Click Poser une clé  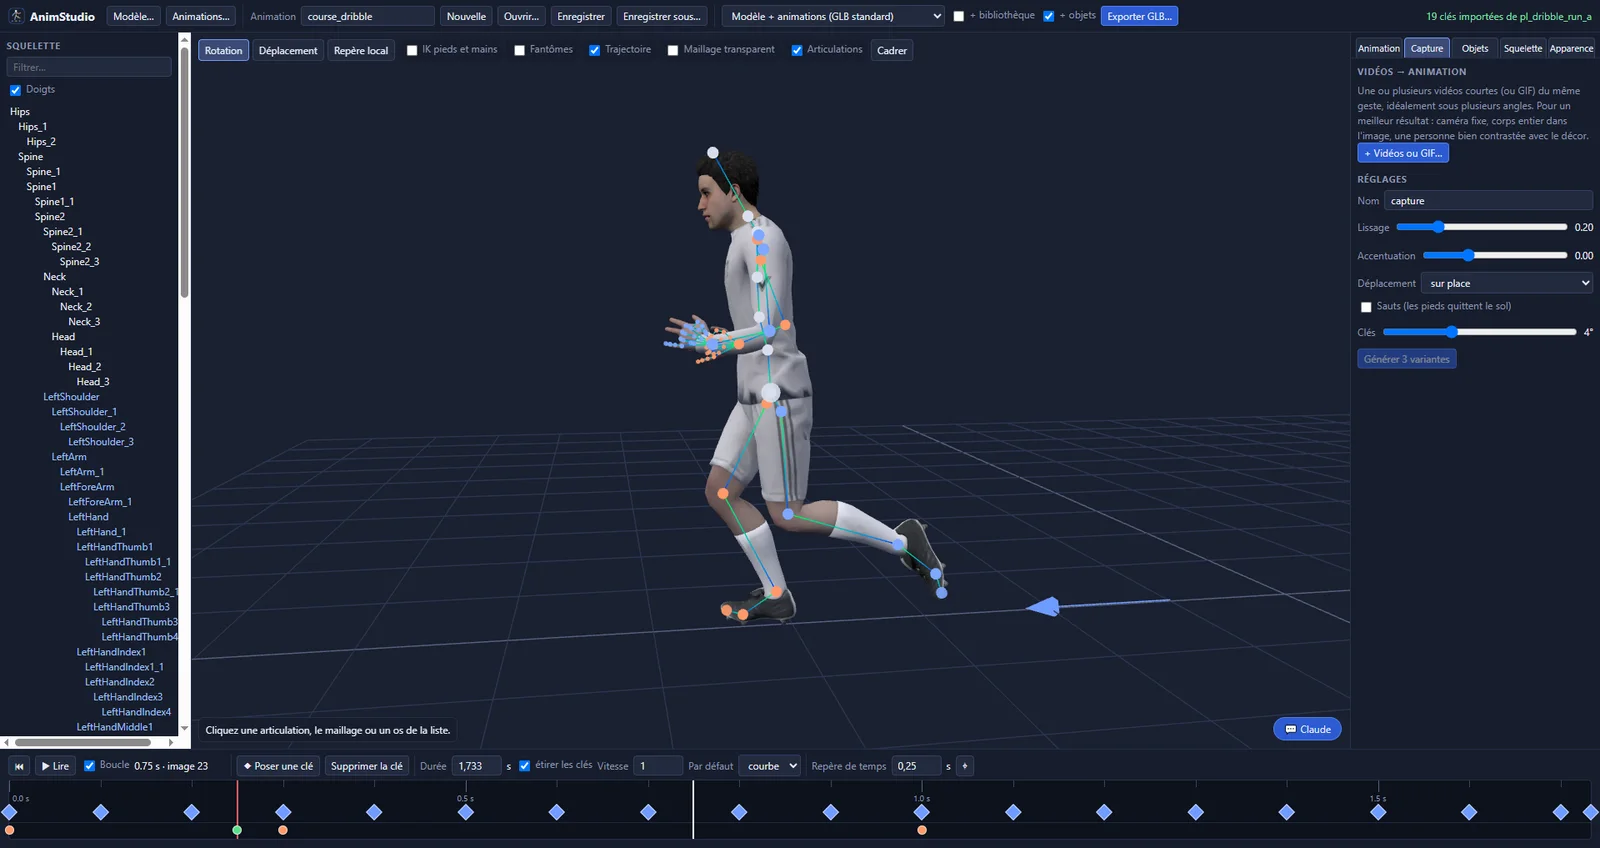(278, 766)
